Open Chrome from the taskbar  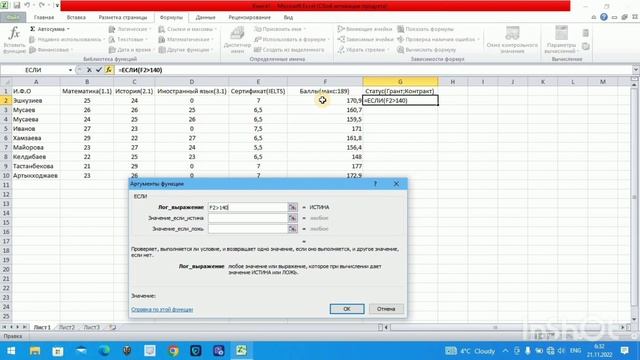coord(173,351)
